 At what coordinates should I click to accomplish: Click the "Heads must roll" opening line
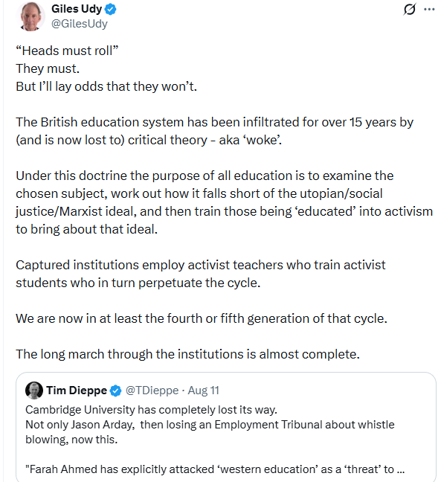coord(67,51)
